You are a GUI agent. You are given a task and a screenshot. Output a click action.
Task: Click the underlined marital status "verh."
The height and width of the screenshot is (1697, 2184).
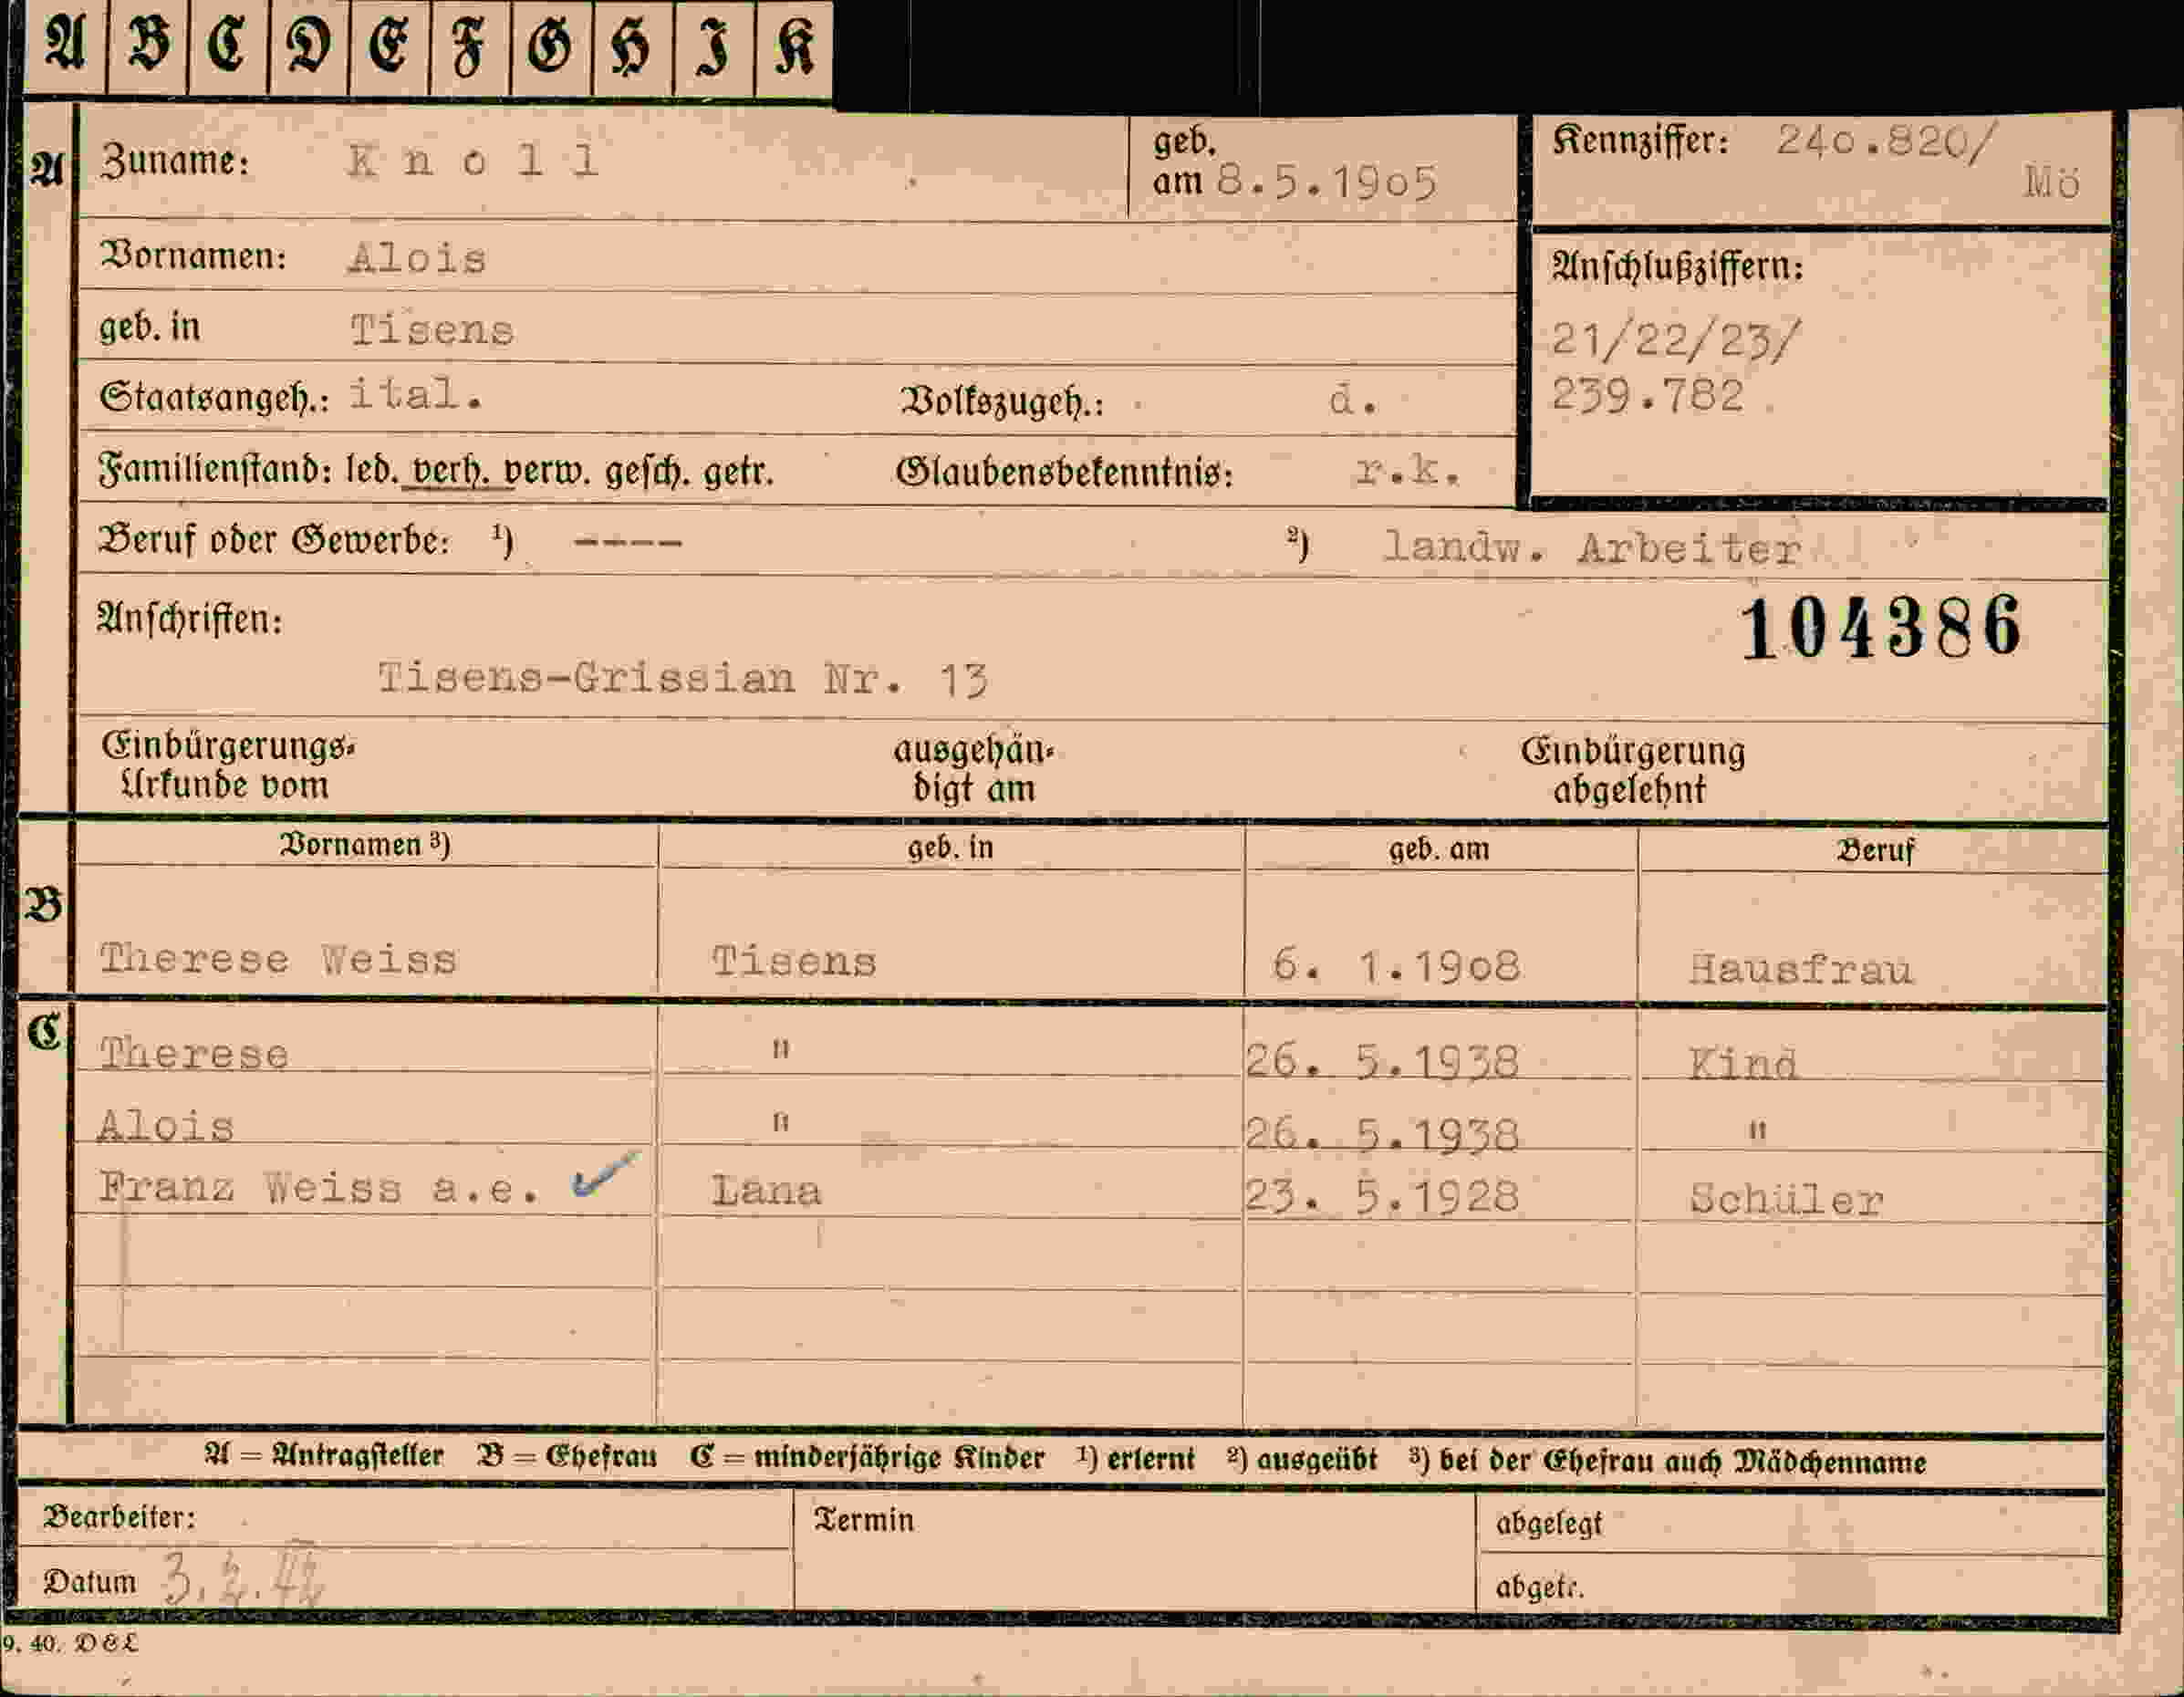[446, 470]
